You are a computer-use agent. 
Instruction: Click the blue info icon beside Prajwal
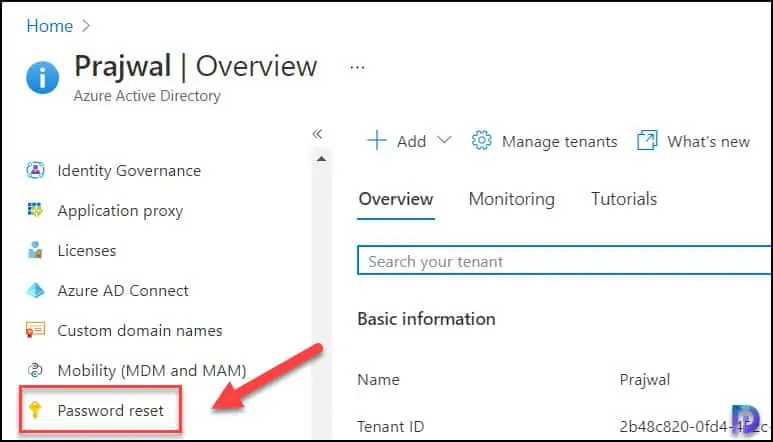tap(42, 77)
